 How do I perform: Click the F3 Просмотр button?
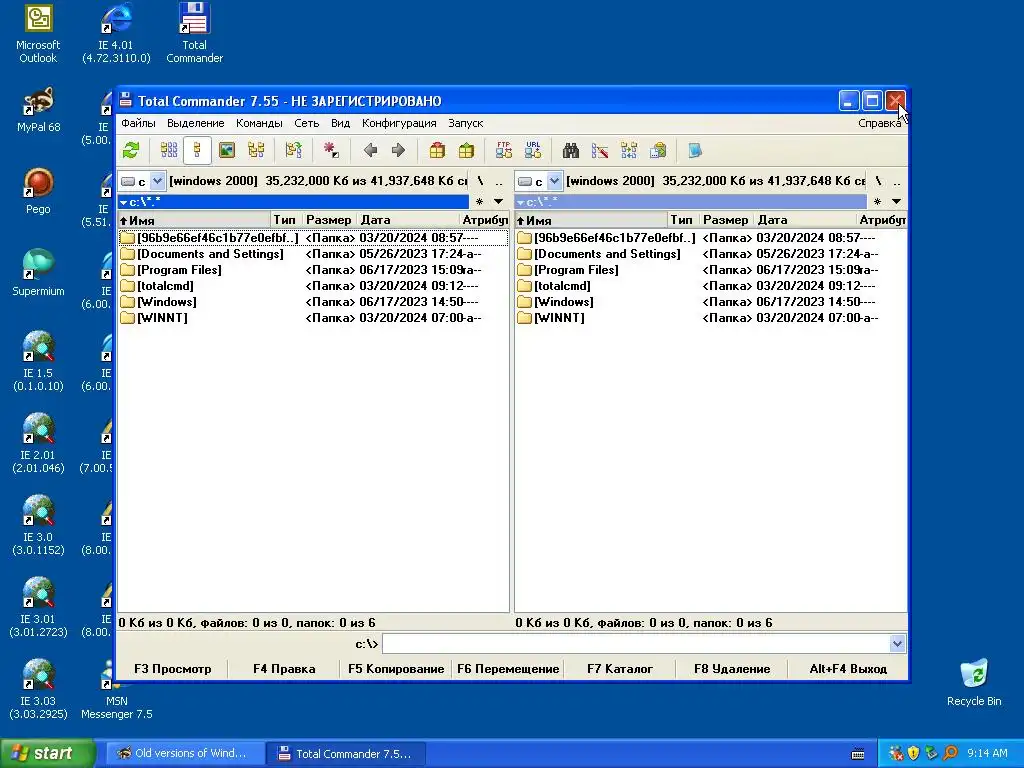click(x=172, y=669)
